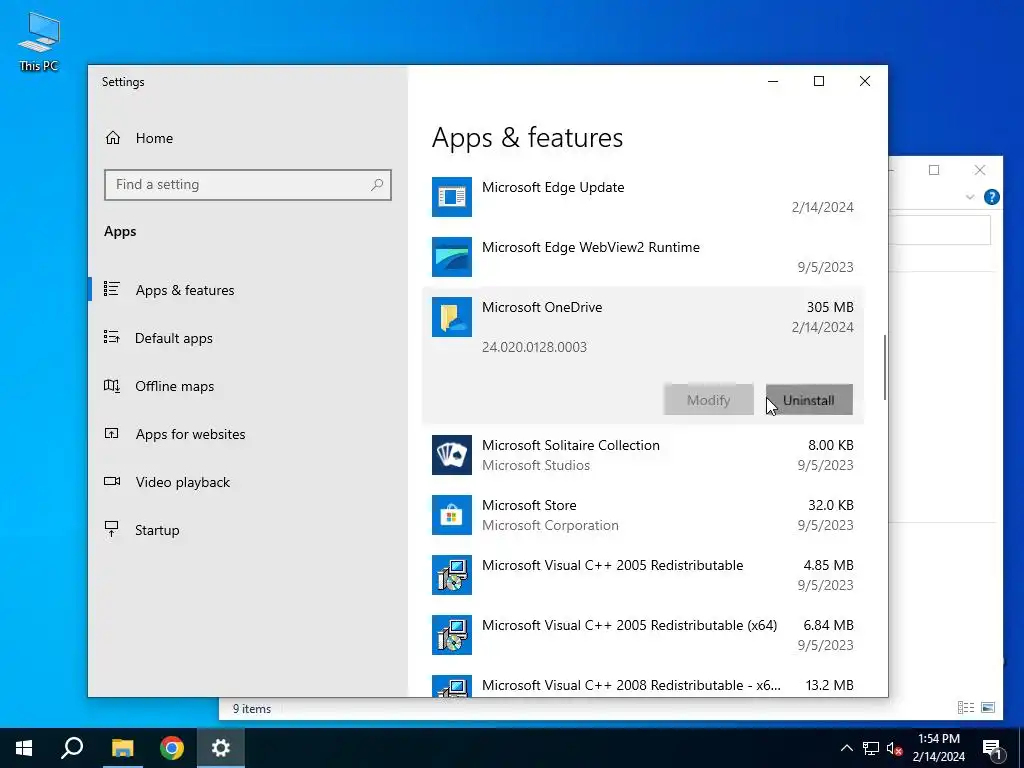Screen dimensions: 1024x768
Task: Click in the Find a setting field
Action: click(248, 185)
